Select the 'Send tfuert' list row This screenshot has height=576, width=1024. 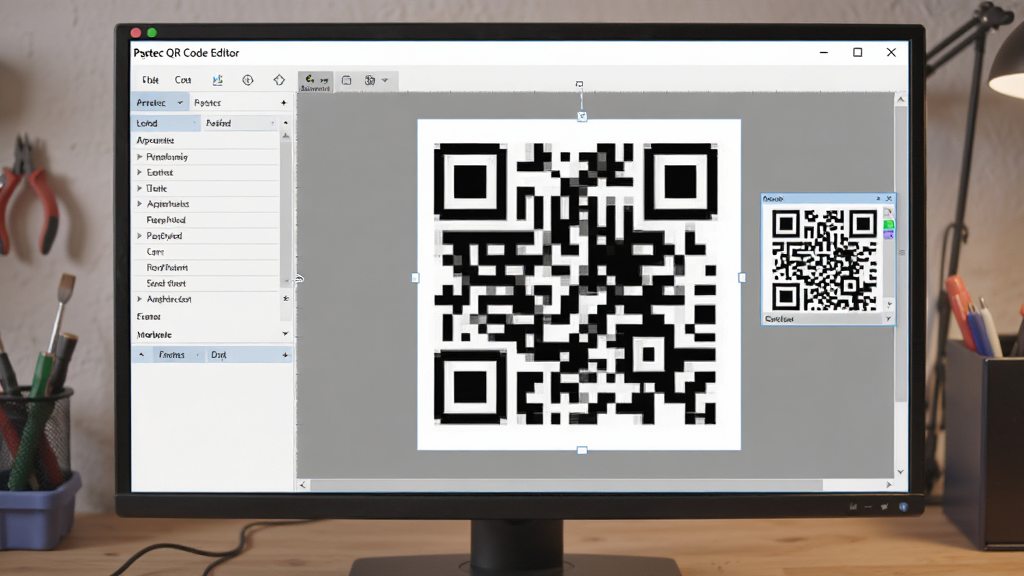206,283
